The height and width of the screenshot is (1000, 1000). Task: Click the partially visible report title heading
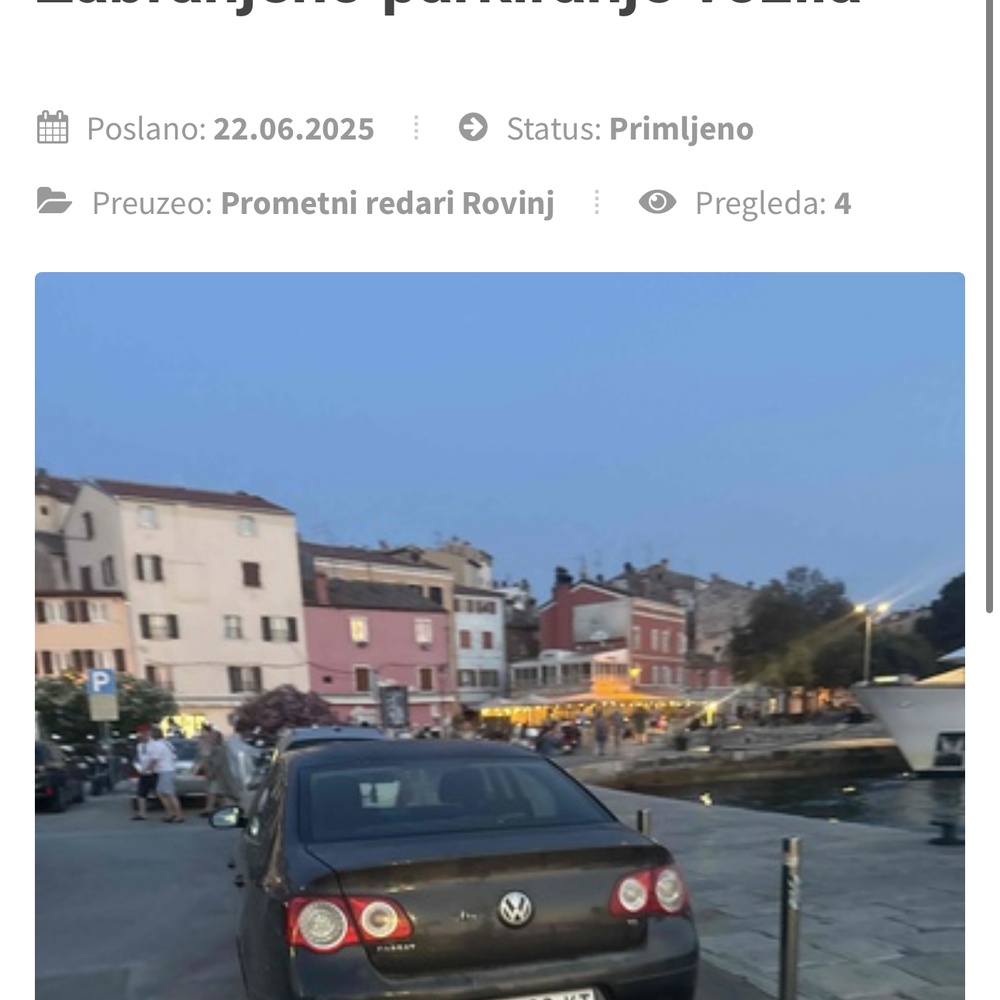[448, 6]
